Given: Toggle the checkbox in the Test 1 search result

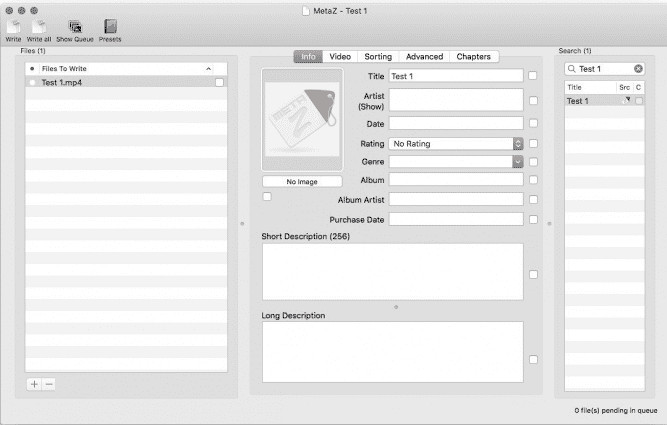Looking at the screenshot, I should click(638, 101).
